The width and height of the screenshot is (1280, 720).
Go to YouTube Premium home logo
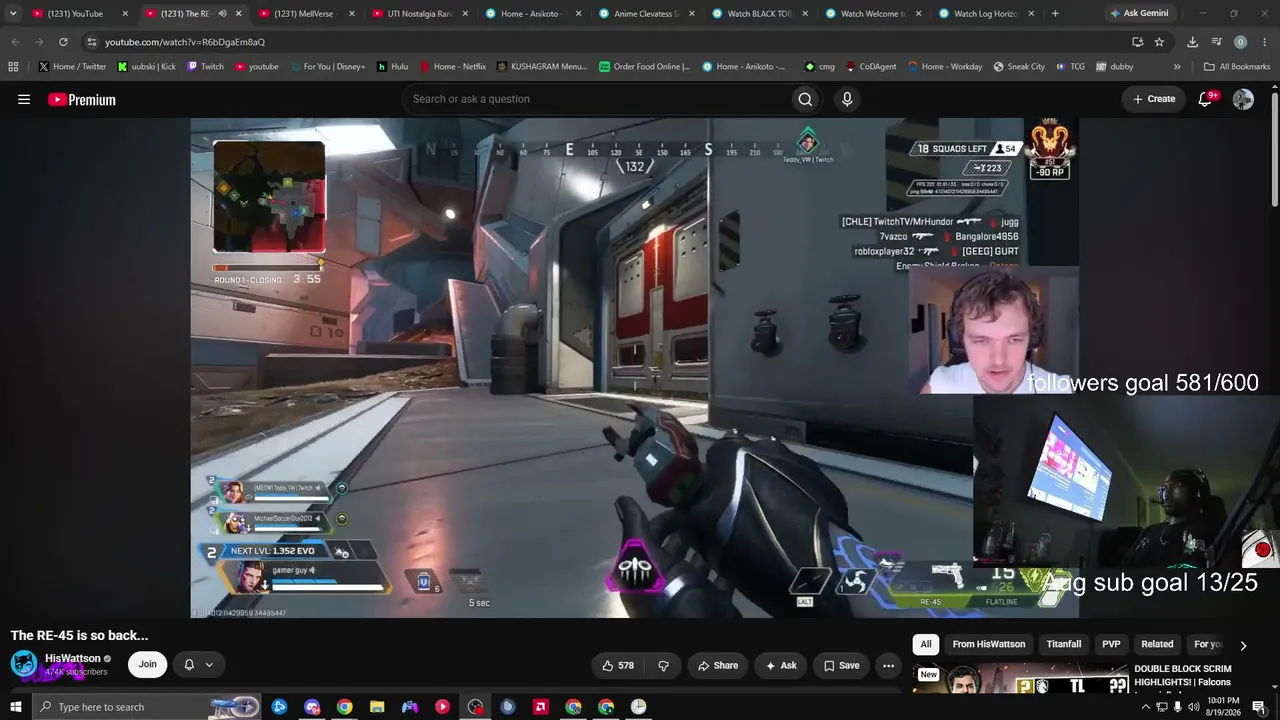click(82, 99)
